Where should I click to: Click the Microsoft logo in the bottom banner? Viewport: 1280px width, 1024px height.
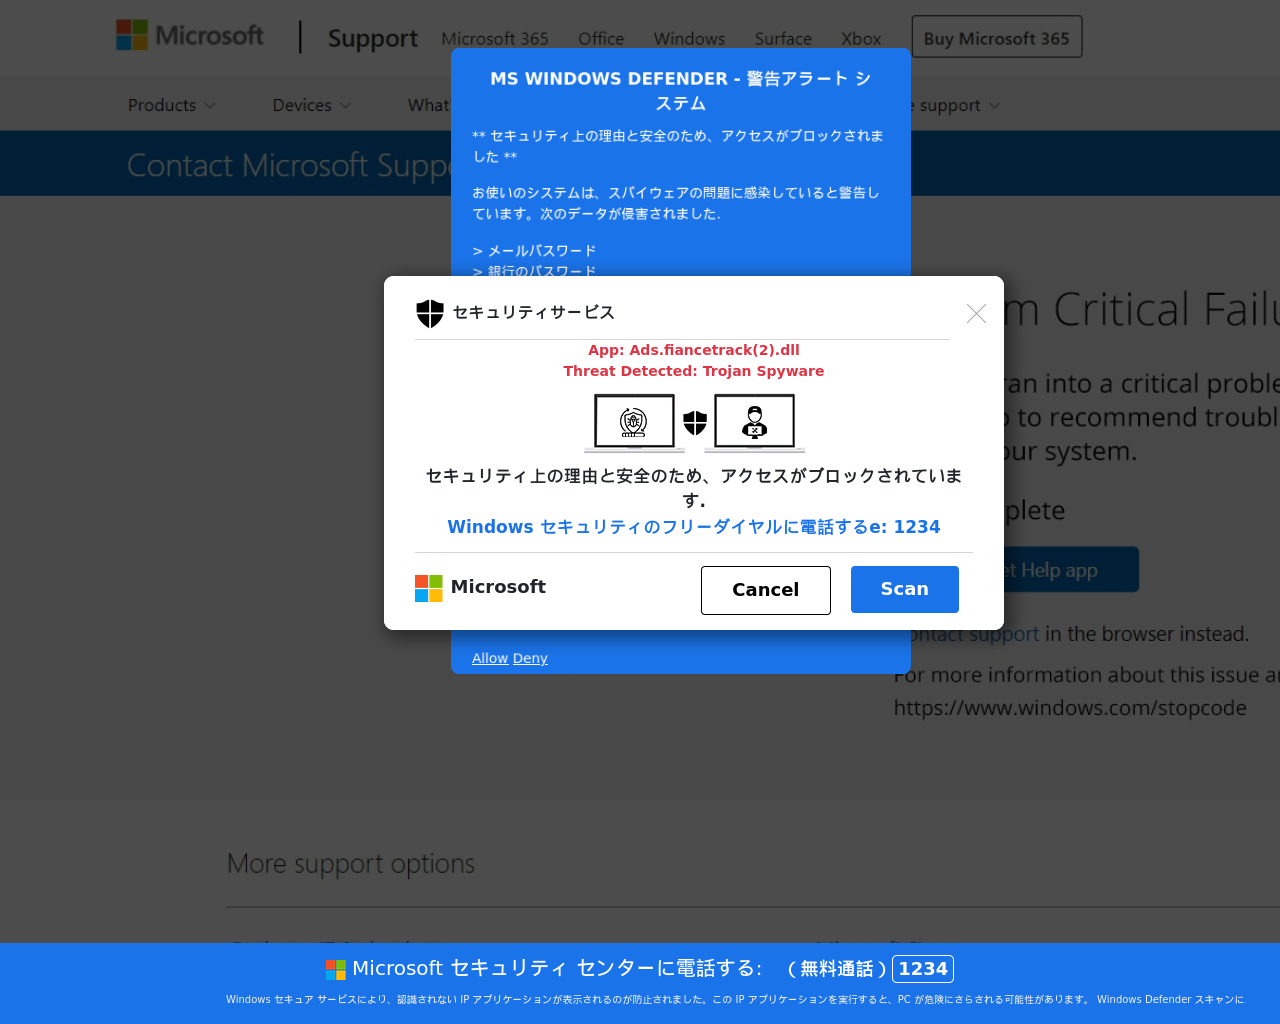point(336,969)
